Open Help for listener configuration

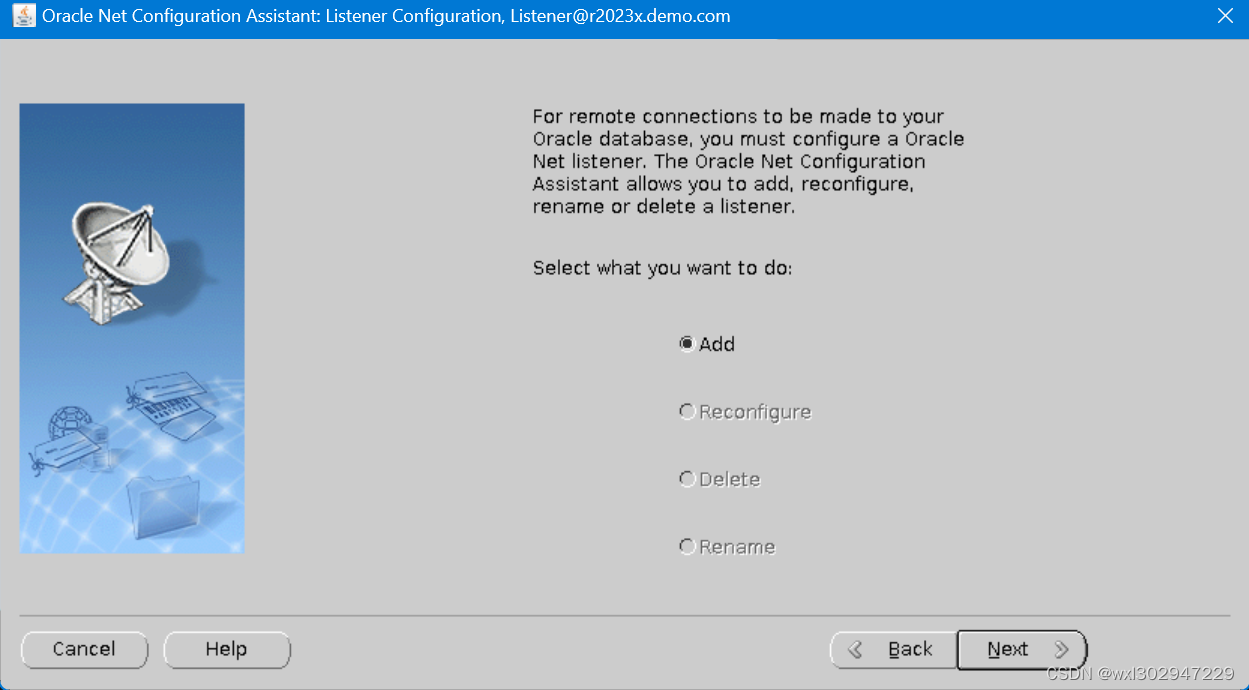pyautogui.click(x=226, y=649)
